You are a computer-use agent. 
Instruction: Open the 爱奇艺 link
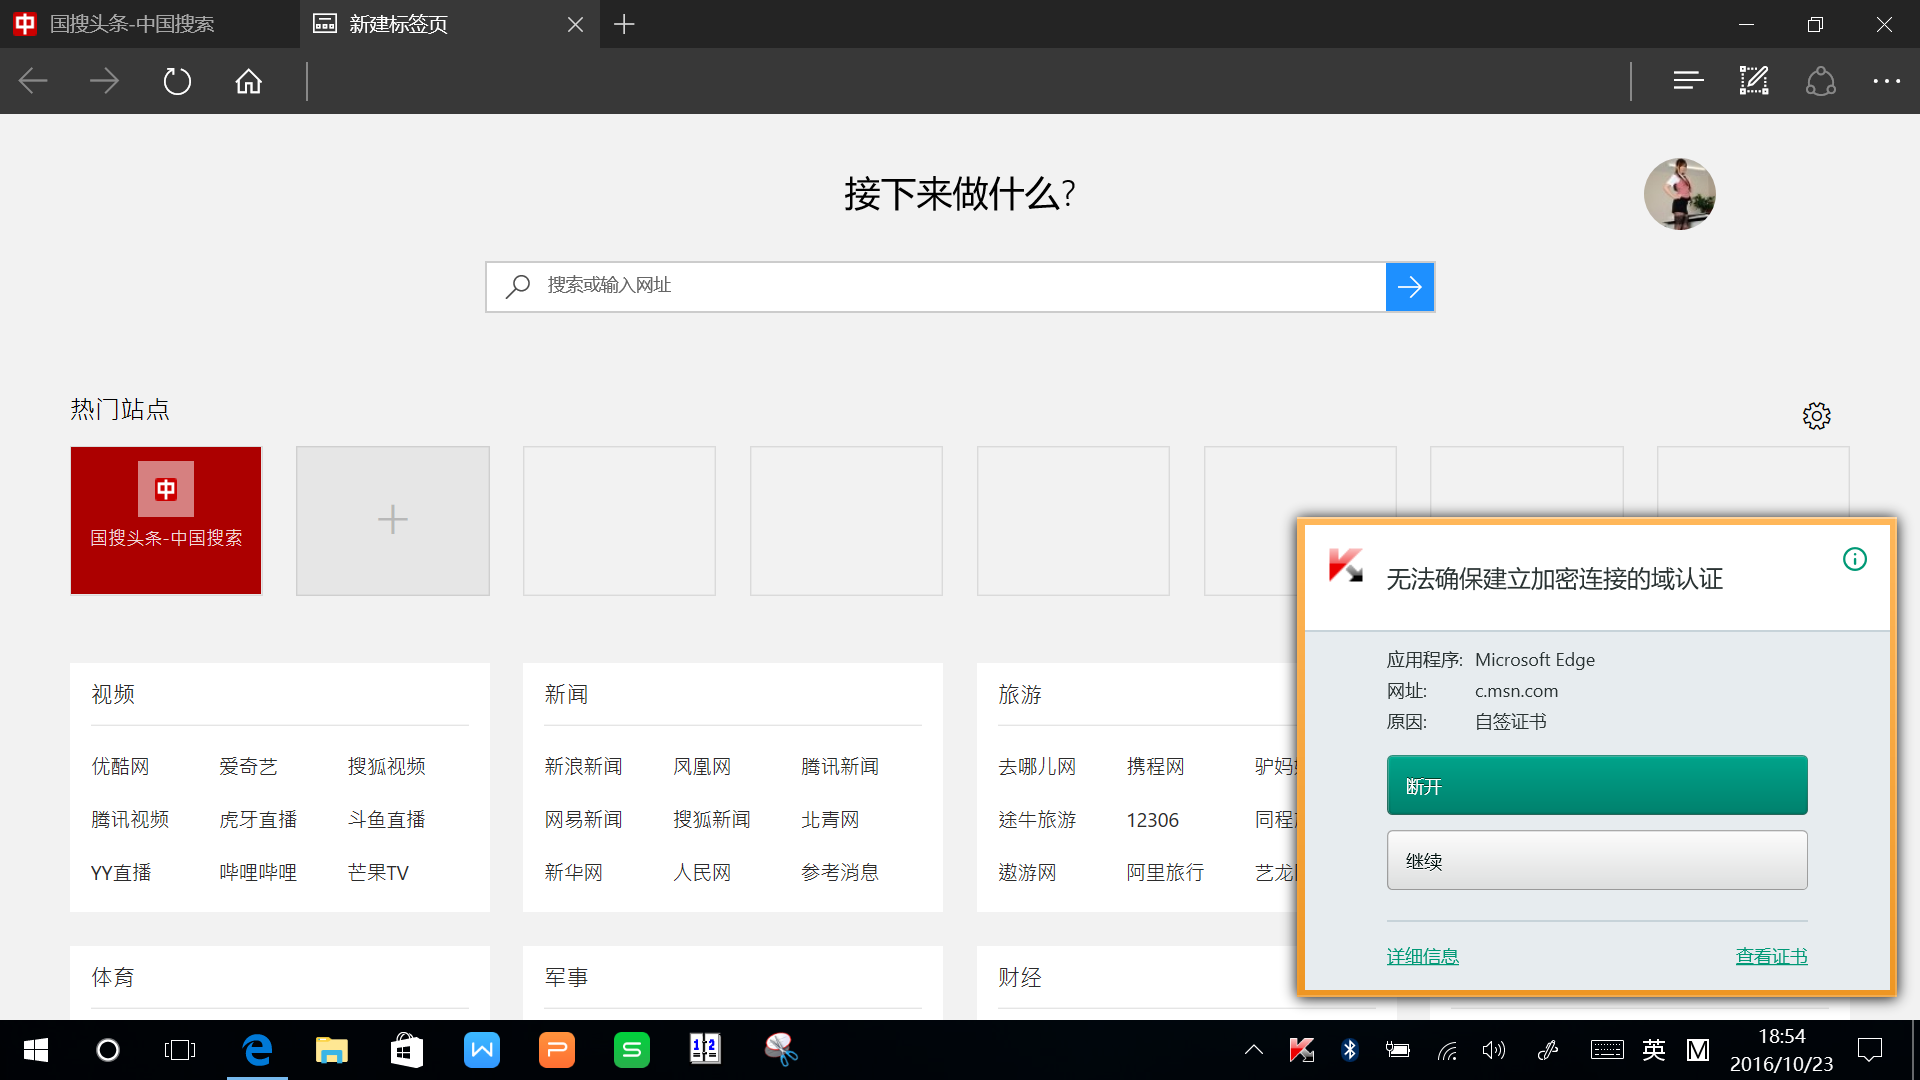(248, 766)
